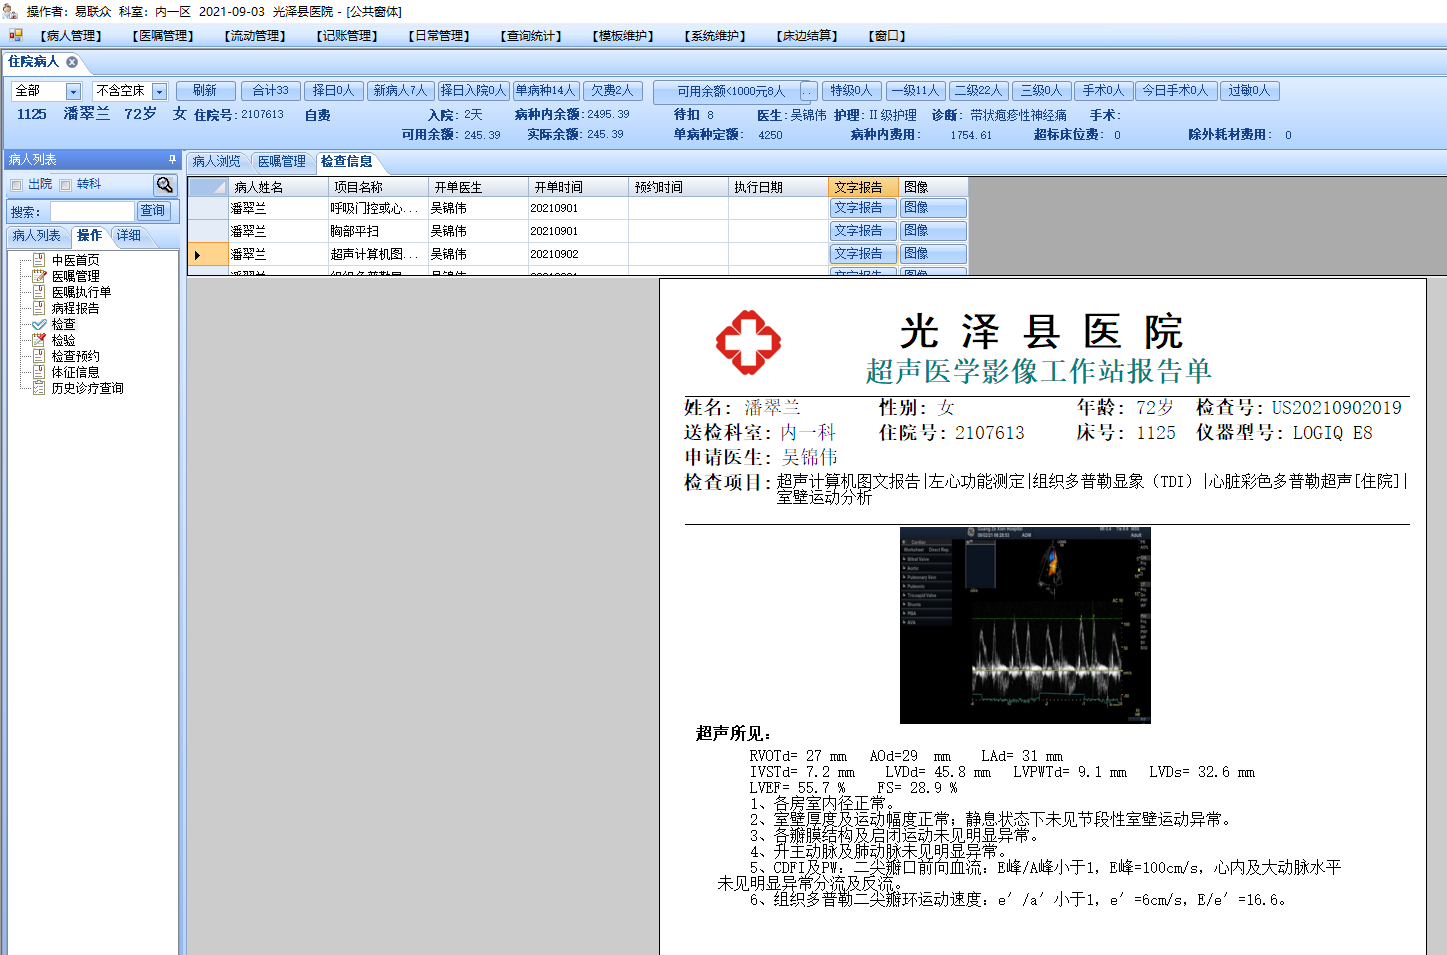Image resolution: width=1447 pixels, height=955 pixels.
Task: Switch to the 病人浏览 tab
Action: (x=217, y=161)
